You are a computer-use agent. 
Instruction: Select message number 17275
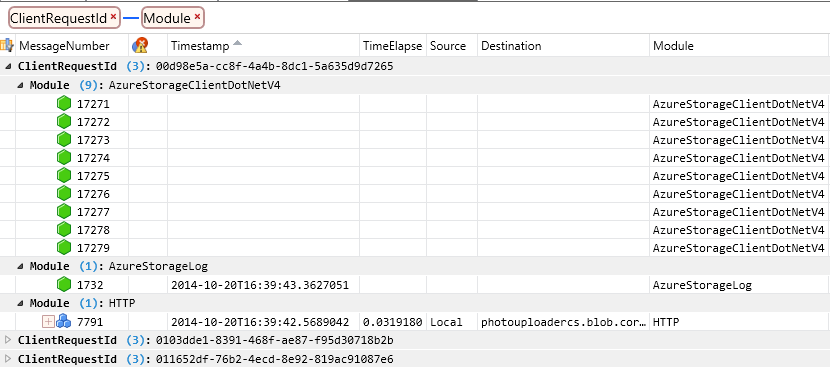coord(93,176)
